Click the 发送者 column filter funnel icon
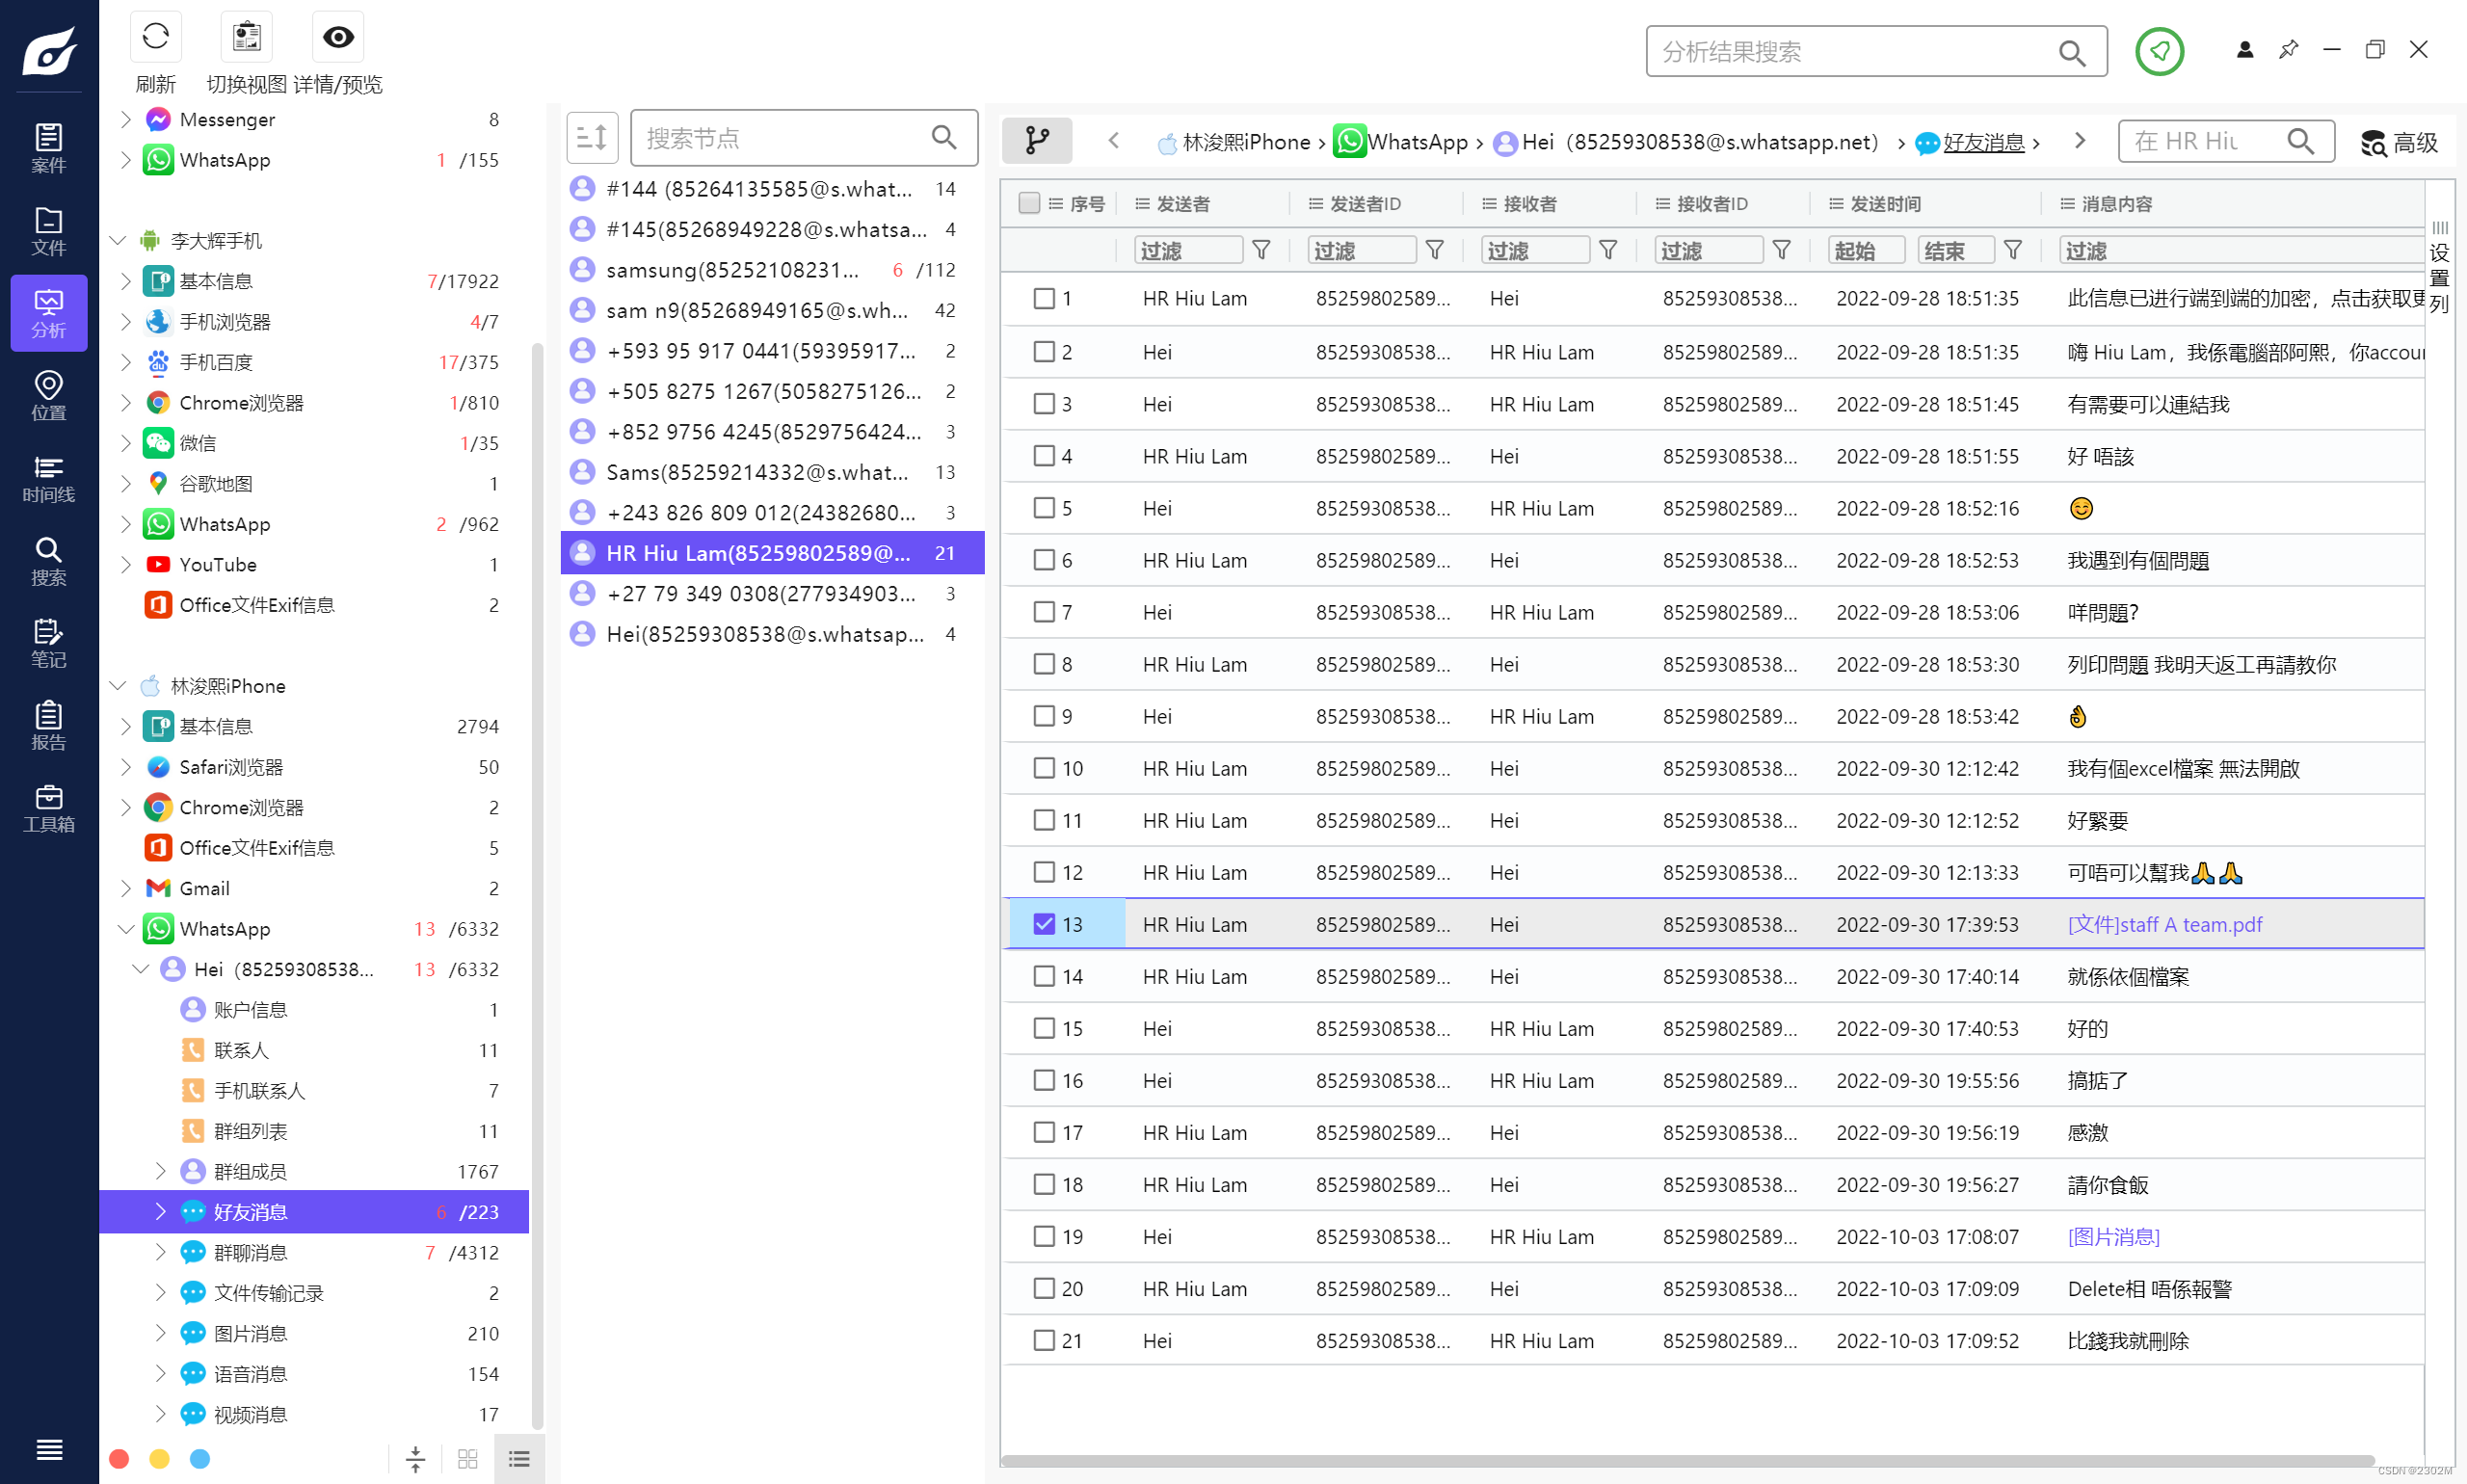Viewport: 2467px width, 1484px height. coord(1261,250)
